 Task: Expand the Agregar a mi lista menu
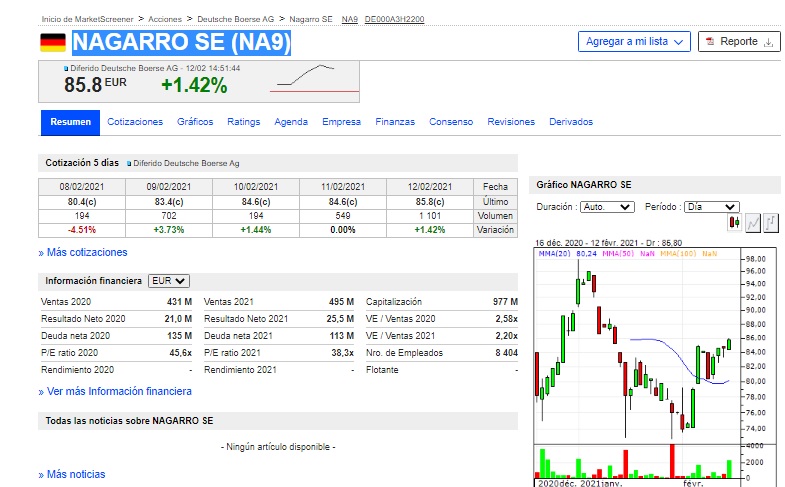[634, 42]
